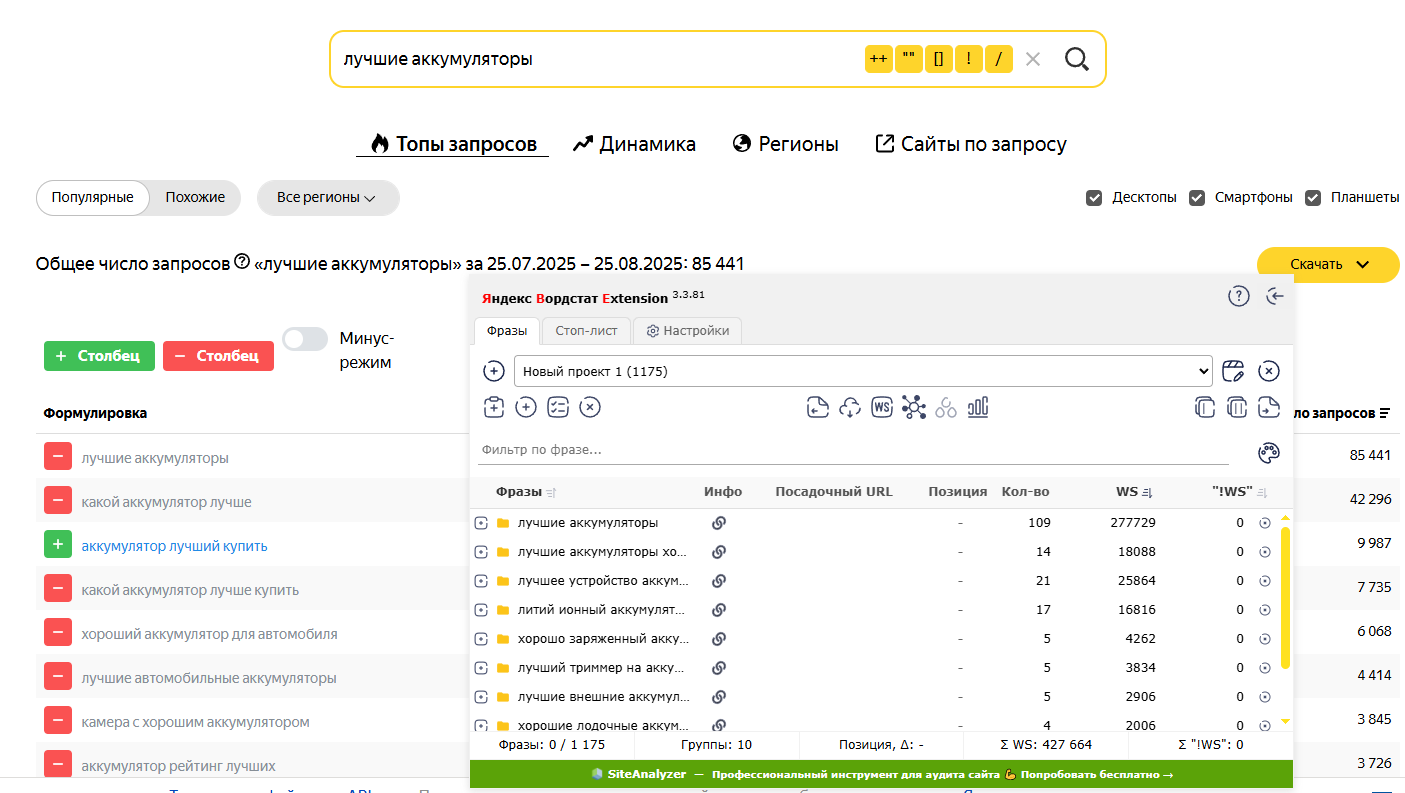
Task: Open the Сайты по запросу tab
Action: (x=971, y=144)
